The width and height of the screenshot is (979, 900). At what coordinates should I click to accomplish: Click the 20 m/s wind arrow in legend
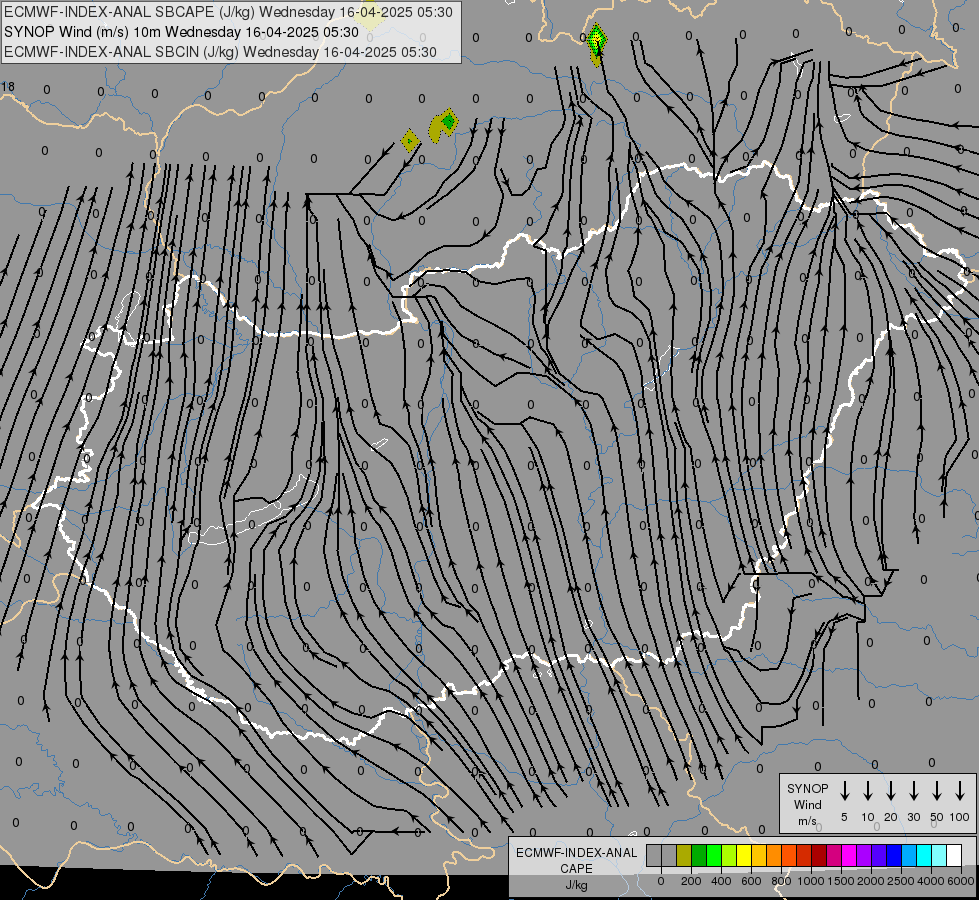pyautogui.click(x=891, y=791)
